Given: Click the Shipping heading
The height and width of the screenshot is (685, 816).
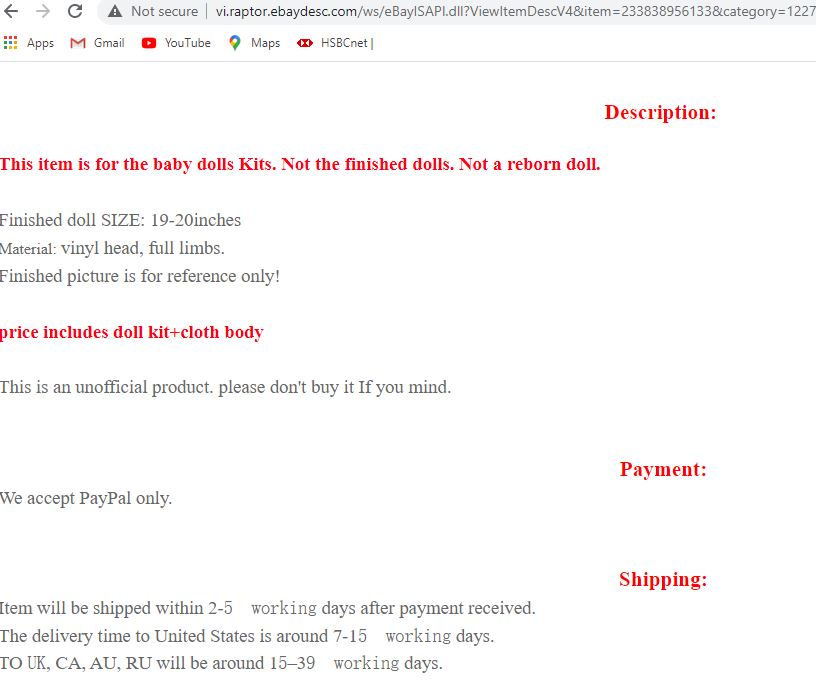Looking at the screenshot, I should tap(663, 579).
